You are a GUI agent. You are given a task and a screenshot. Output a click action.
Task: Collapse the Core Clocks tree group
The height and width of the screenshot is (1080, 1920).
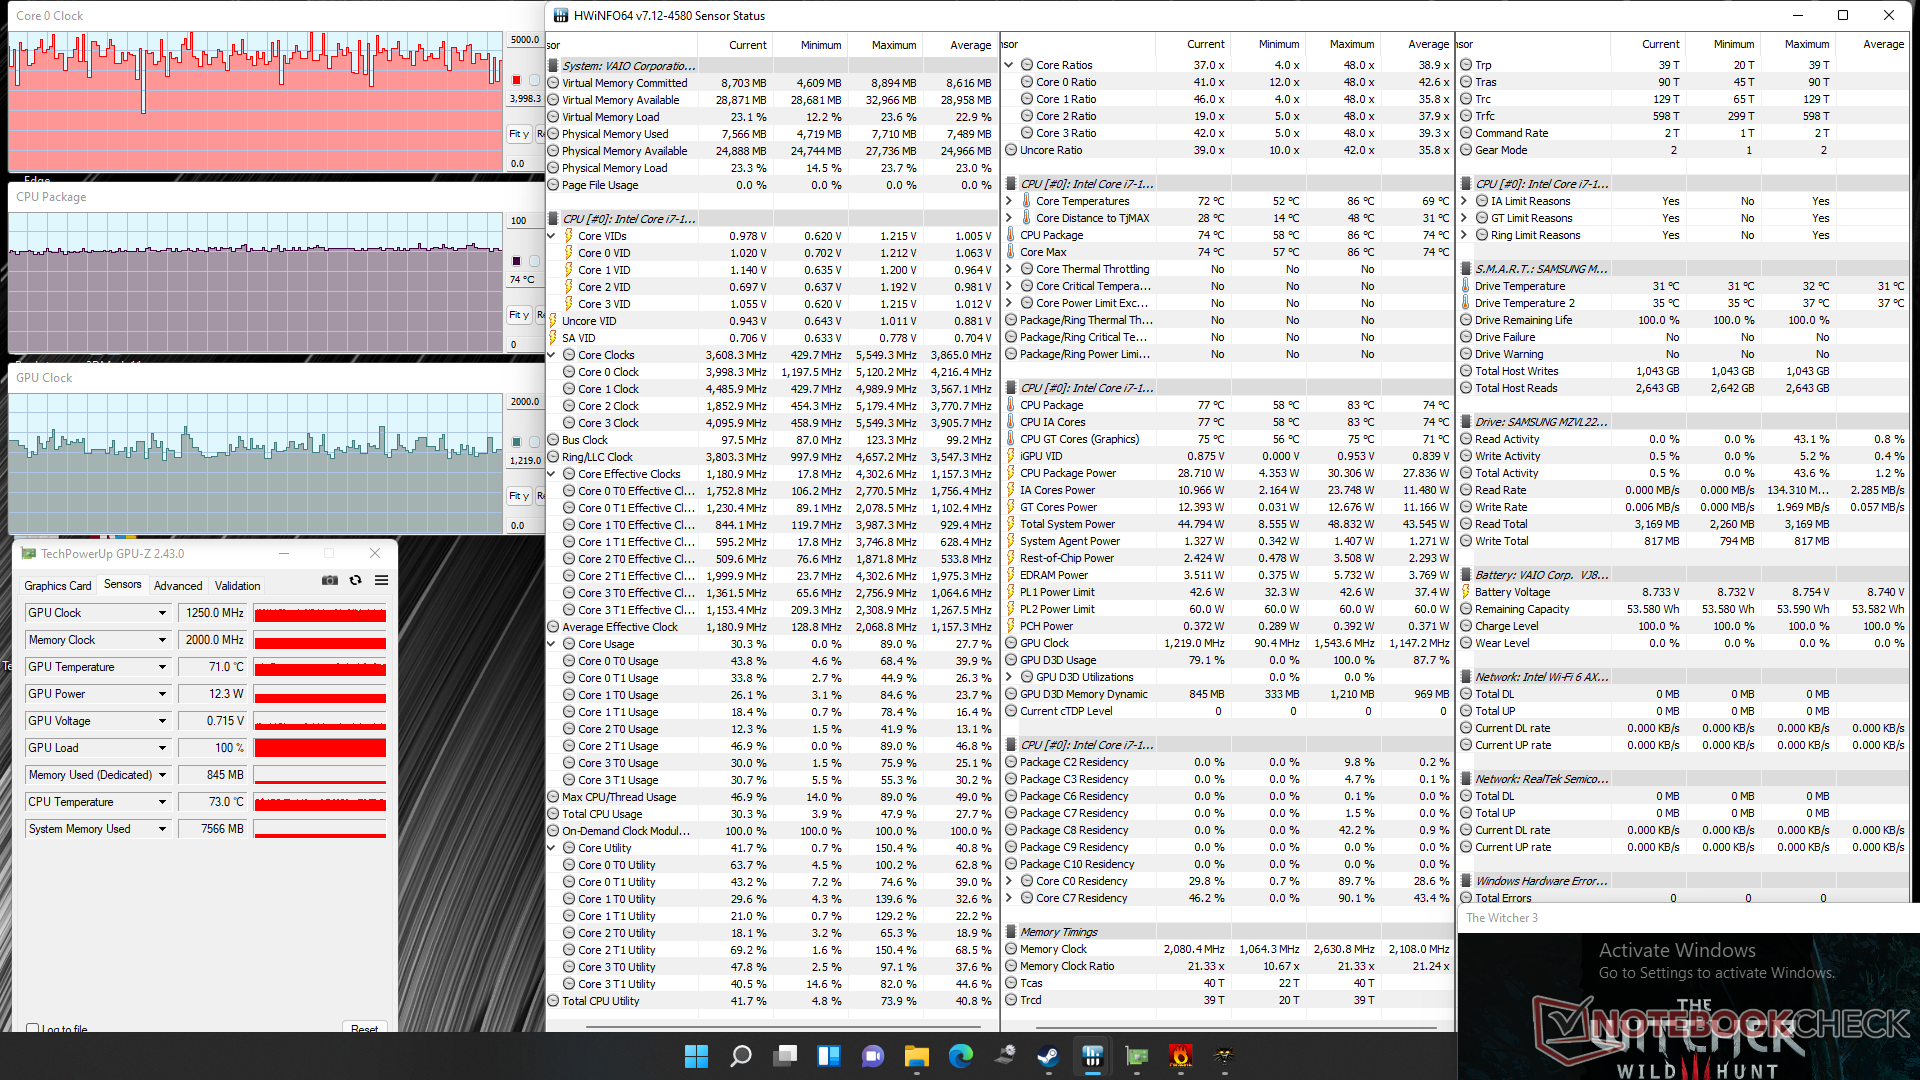[552, 355]
